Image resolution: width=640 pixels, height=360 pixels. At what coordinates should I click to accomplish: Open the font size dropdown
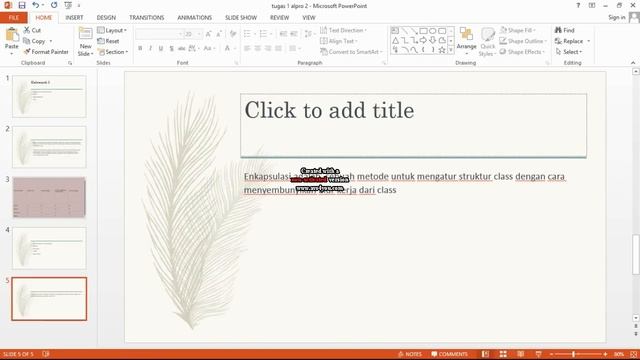[200, 34]
